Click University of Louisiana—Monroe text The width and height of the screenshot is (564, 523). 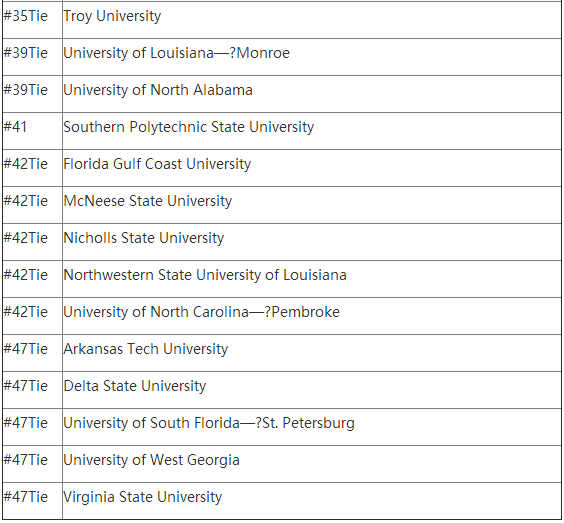pyautogui.click(x=176, y=53)
